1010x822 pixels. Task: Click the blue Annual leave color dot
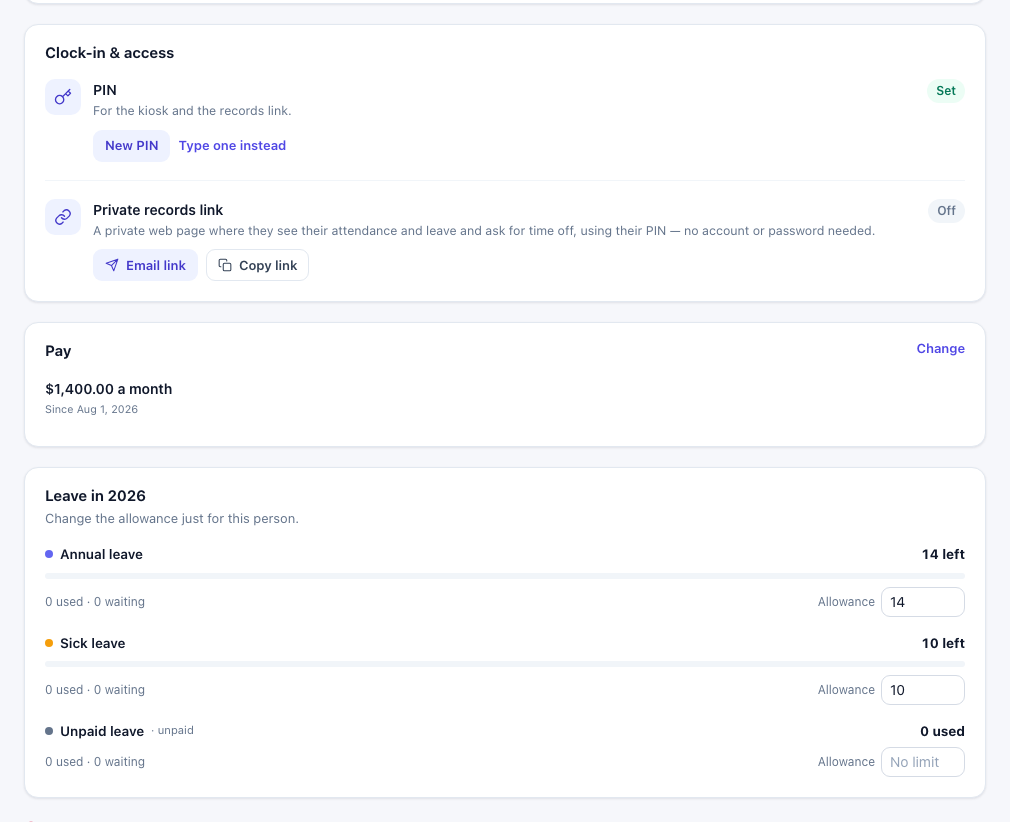coord(49,554)
